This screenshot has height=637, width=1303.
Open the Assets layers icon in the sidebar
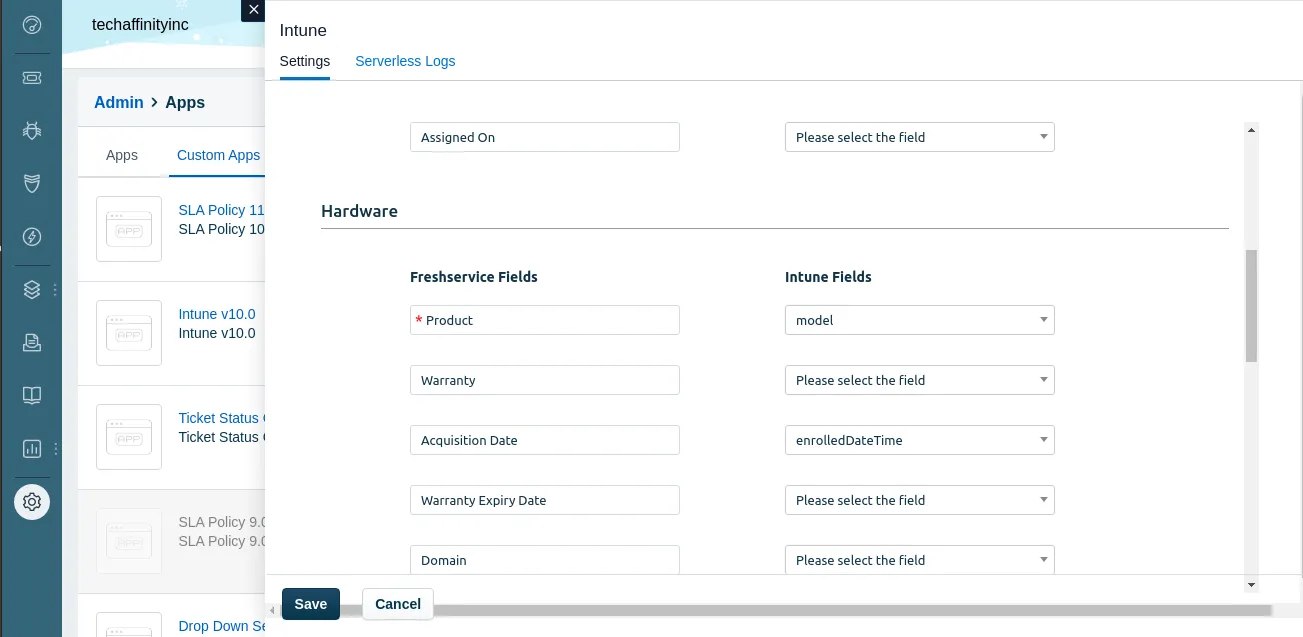pos(31,290)
